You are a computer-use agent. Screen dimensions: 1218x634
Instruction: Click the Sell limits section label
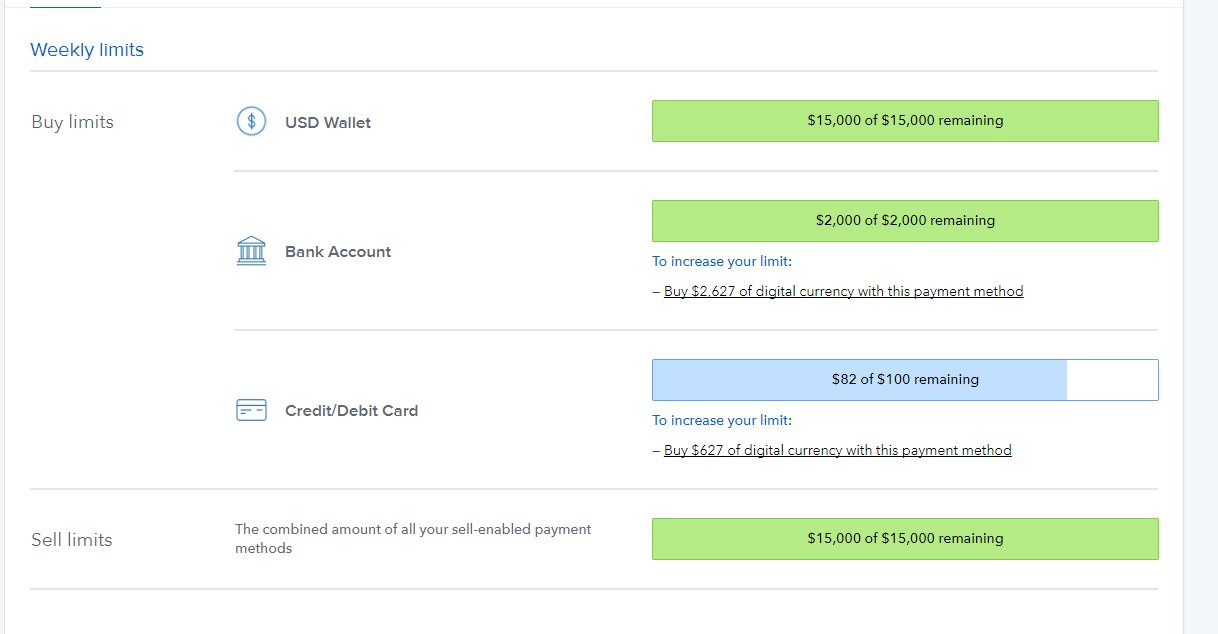72,540
